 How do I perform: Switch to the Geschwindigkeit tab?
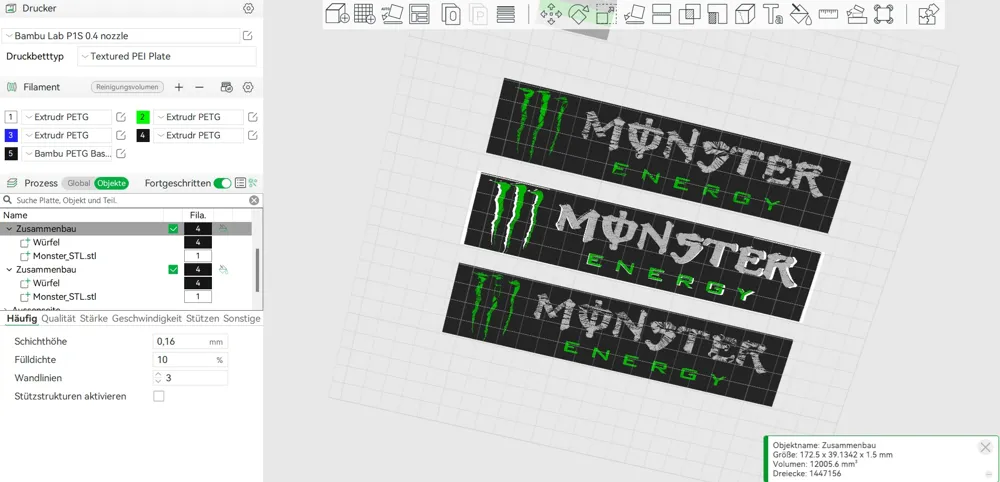tap(147, 318)
